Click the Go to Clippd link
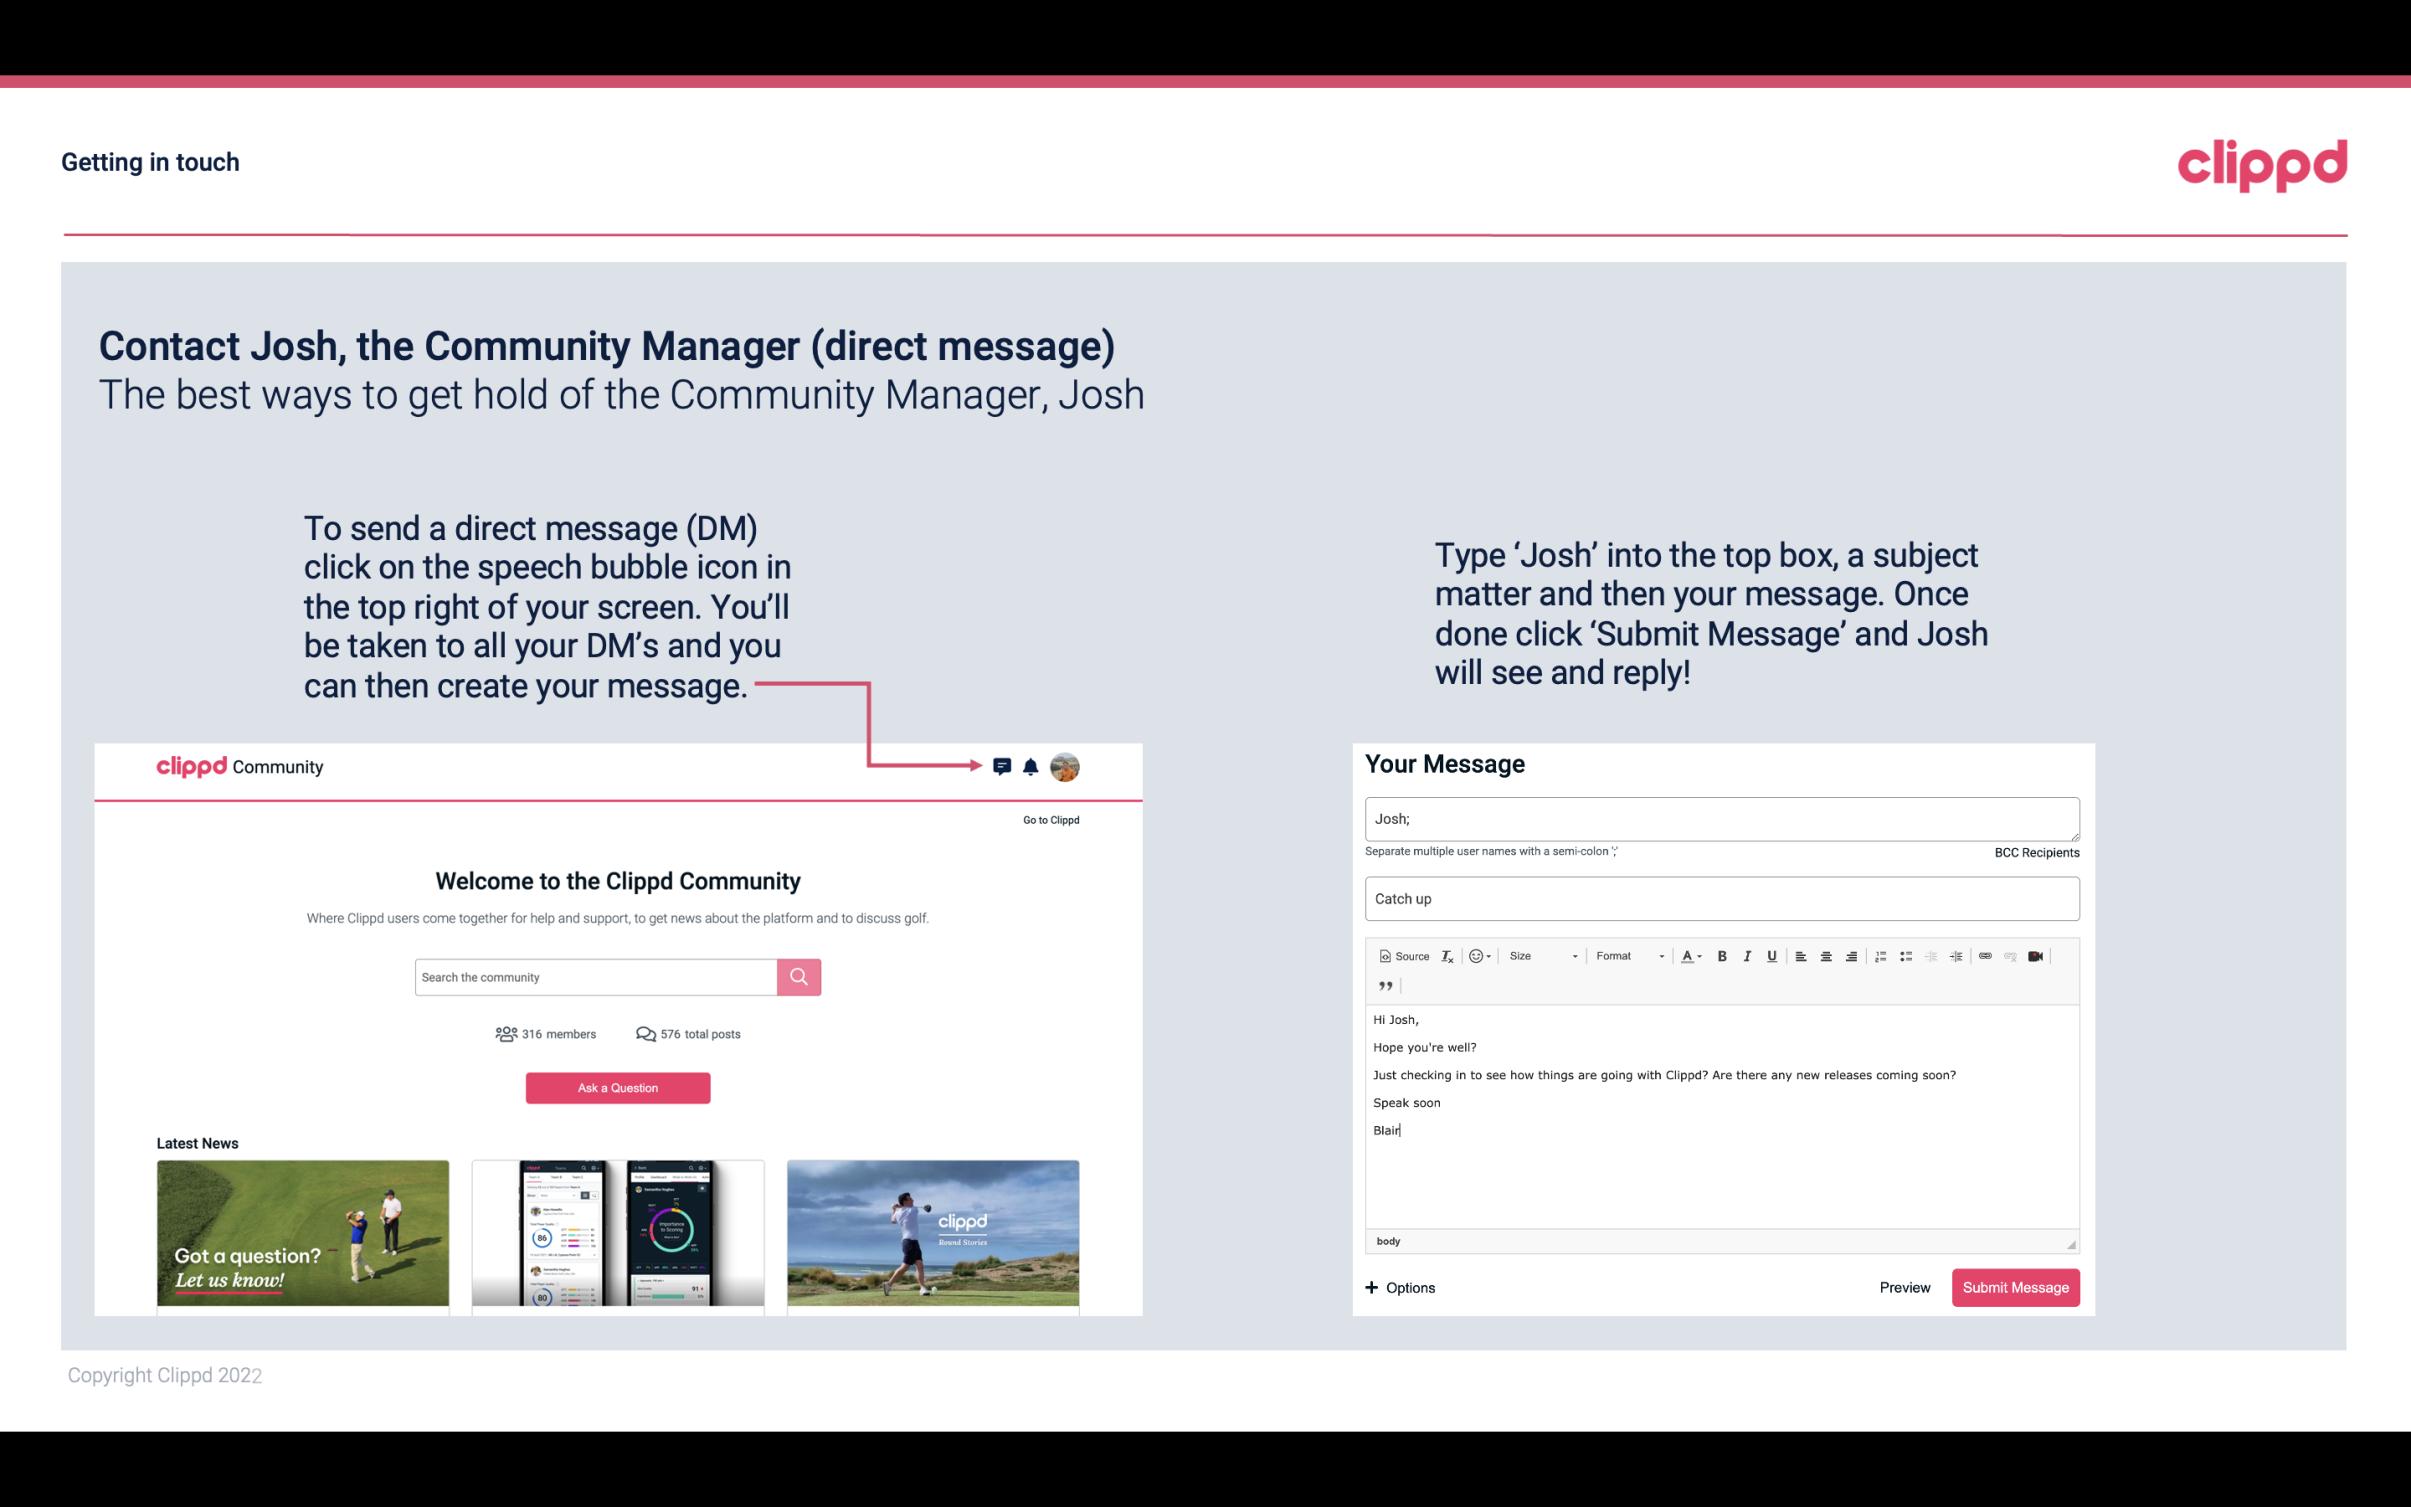Screen dimensions: 2411x1507 (x=1048, y=819)
